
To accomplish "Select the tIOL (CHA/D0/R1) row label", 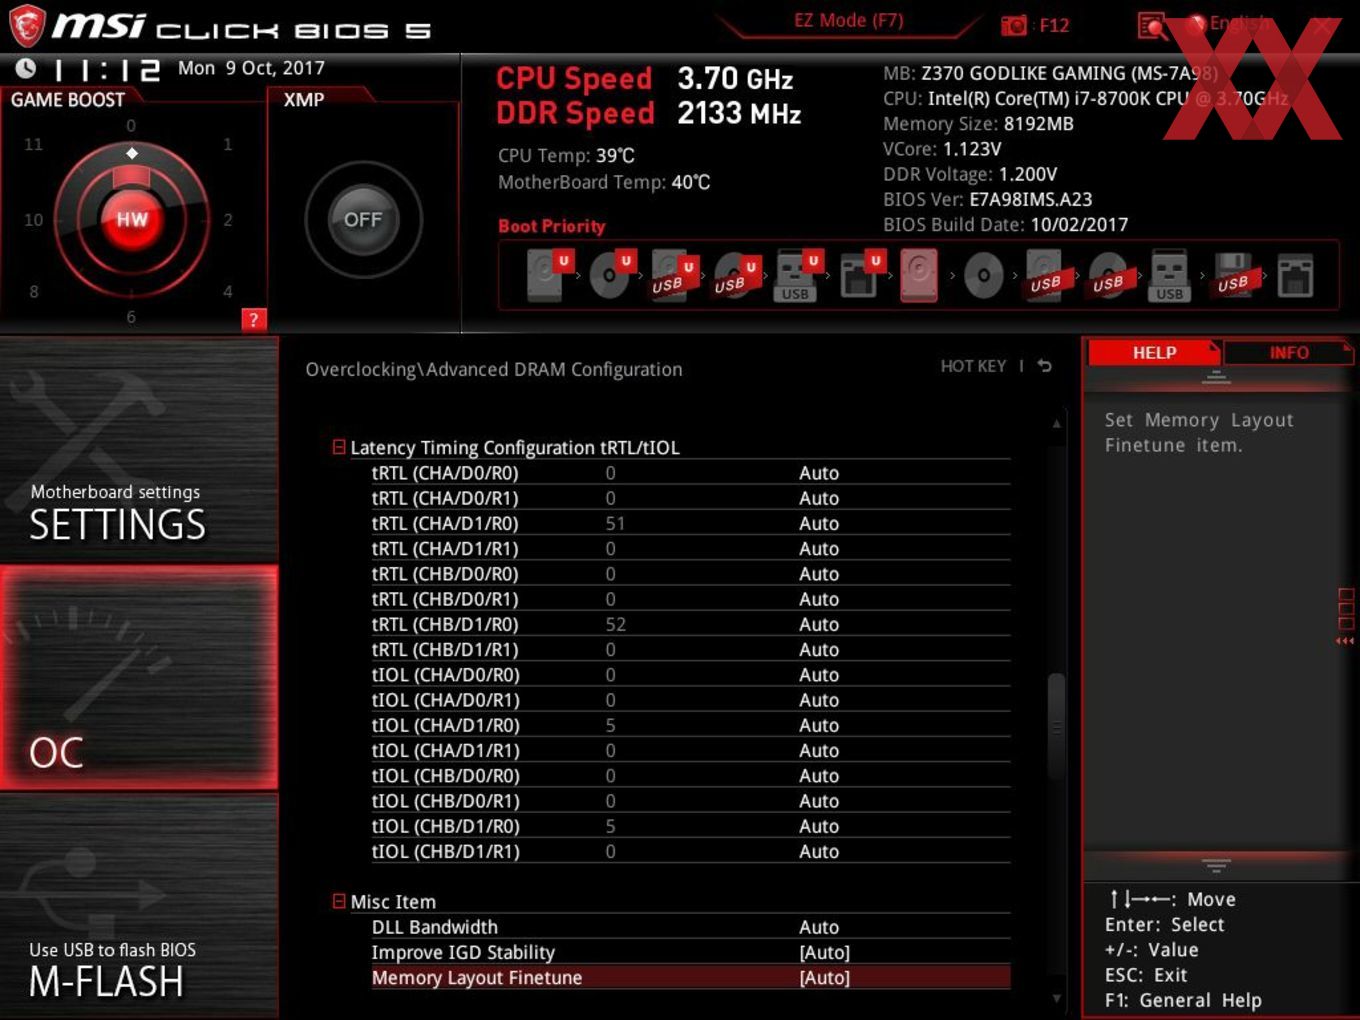I will tap(446, 700).
